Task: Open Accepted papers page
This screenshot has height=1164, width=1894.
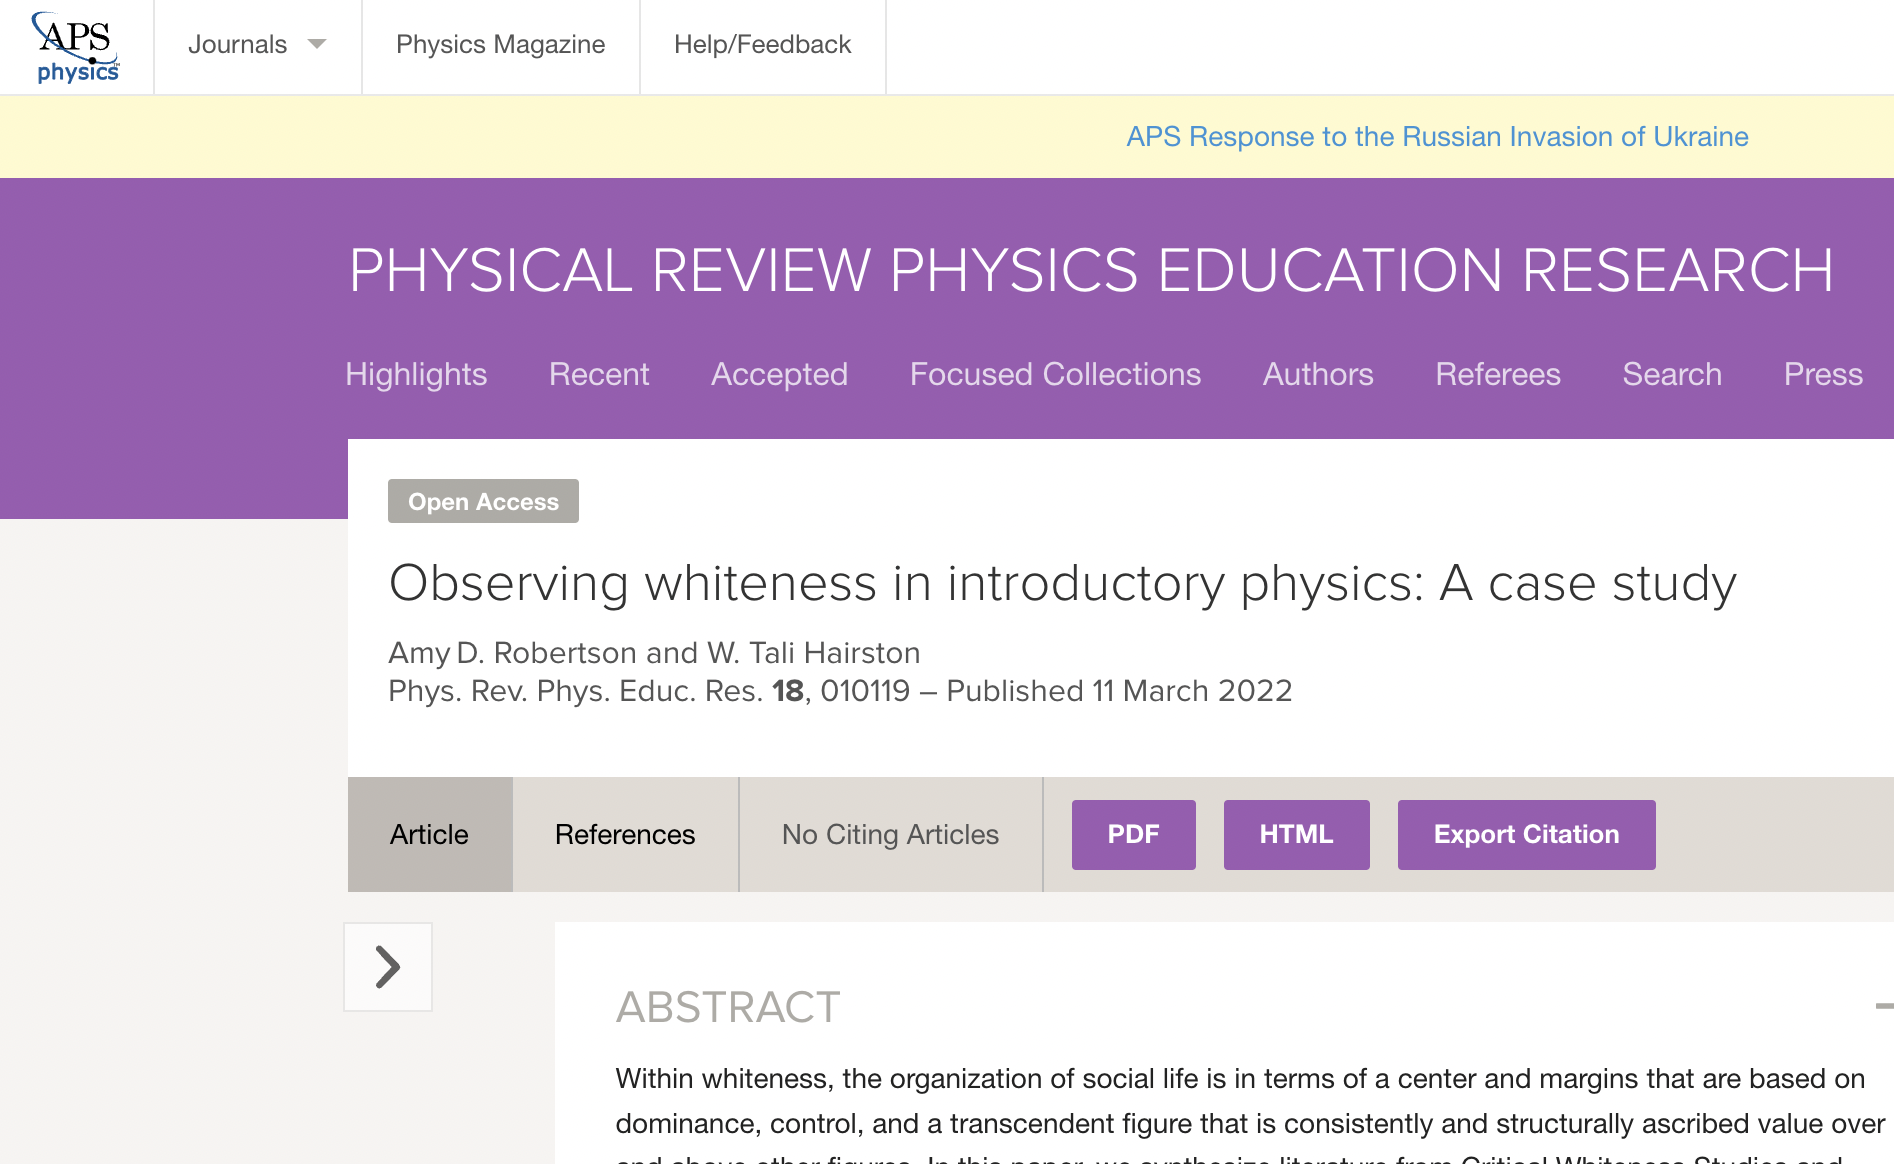Action: pos(779,374)
